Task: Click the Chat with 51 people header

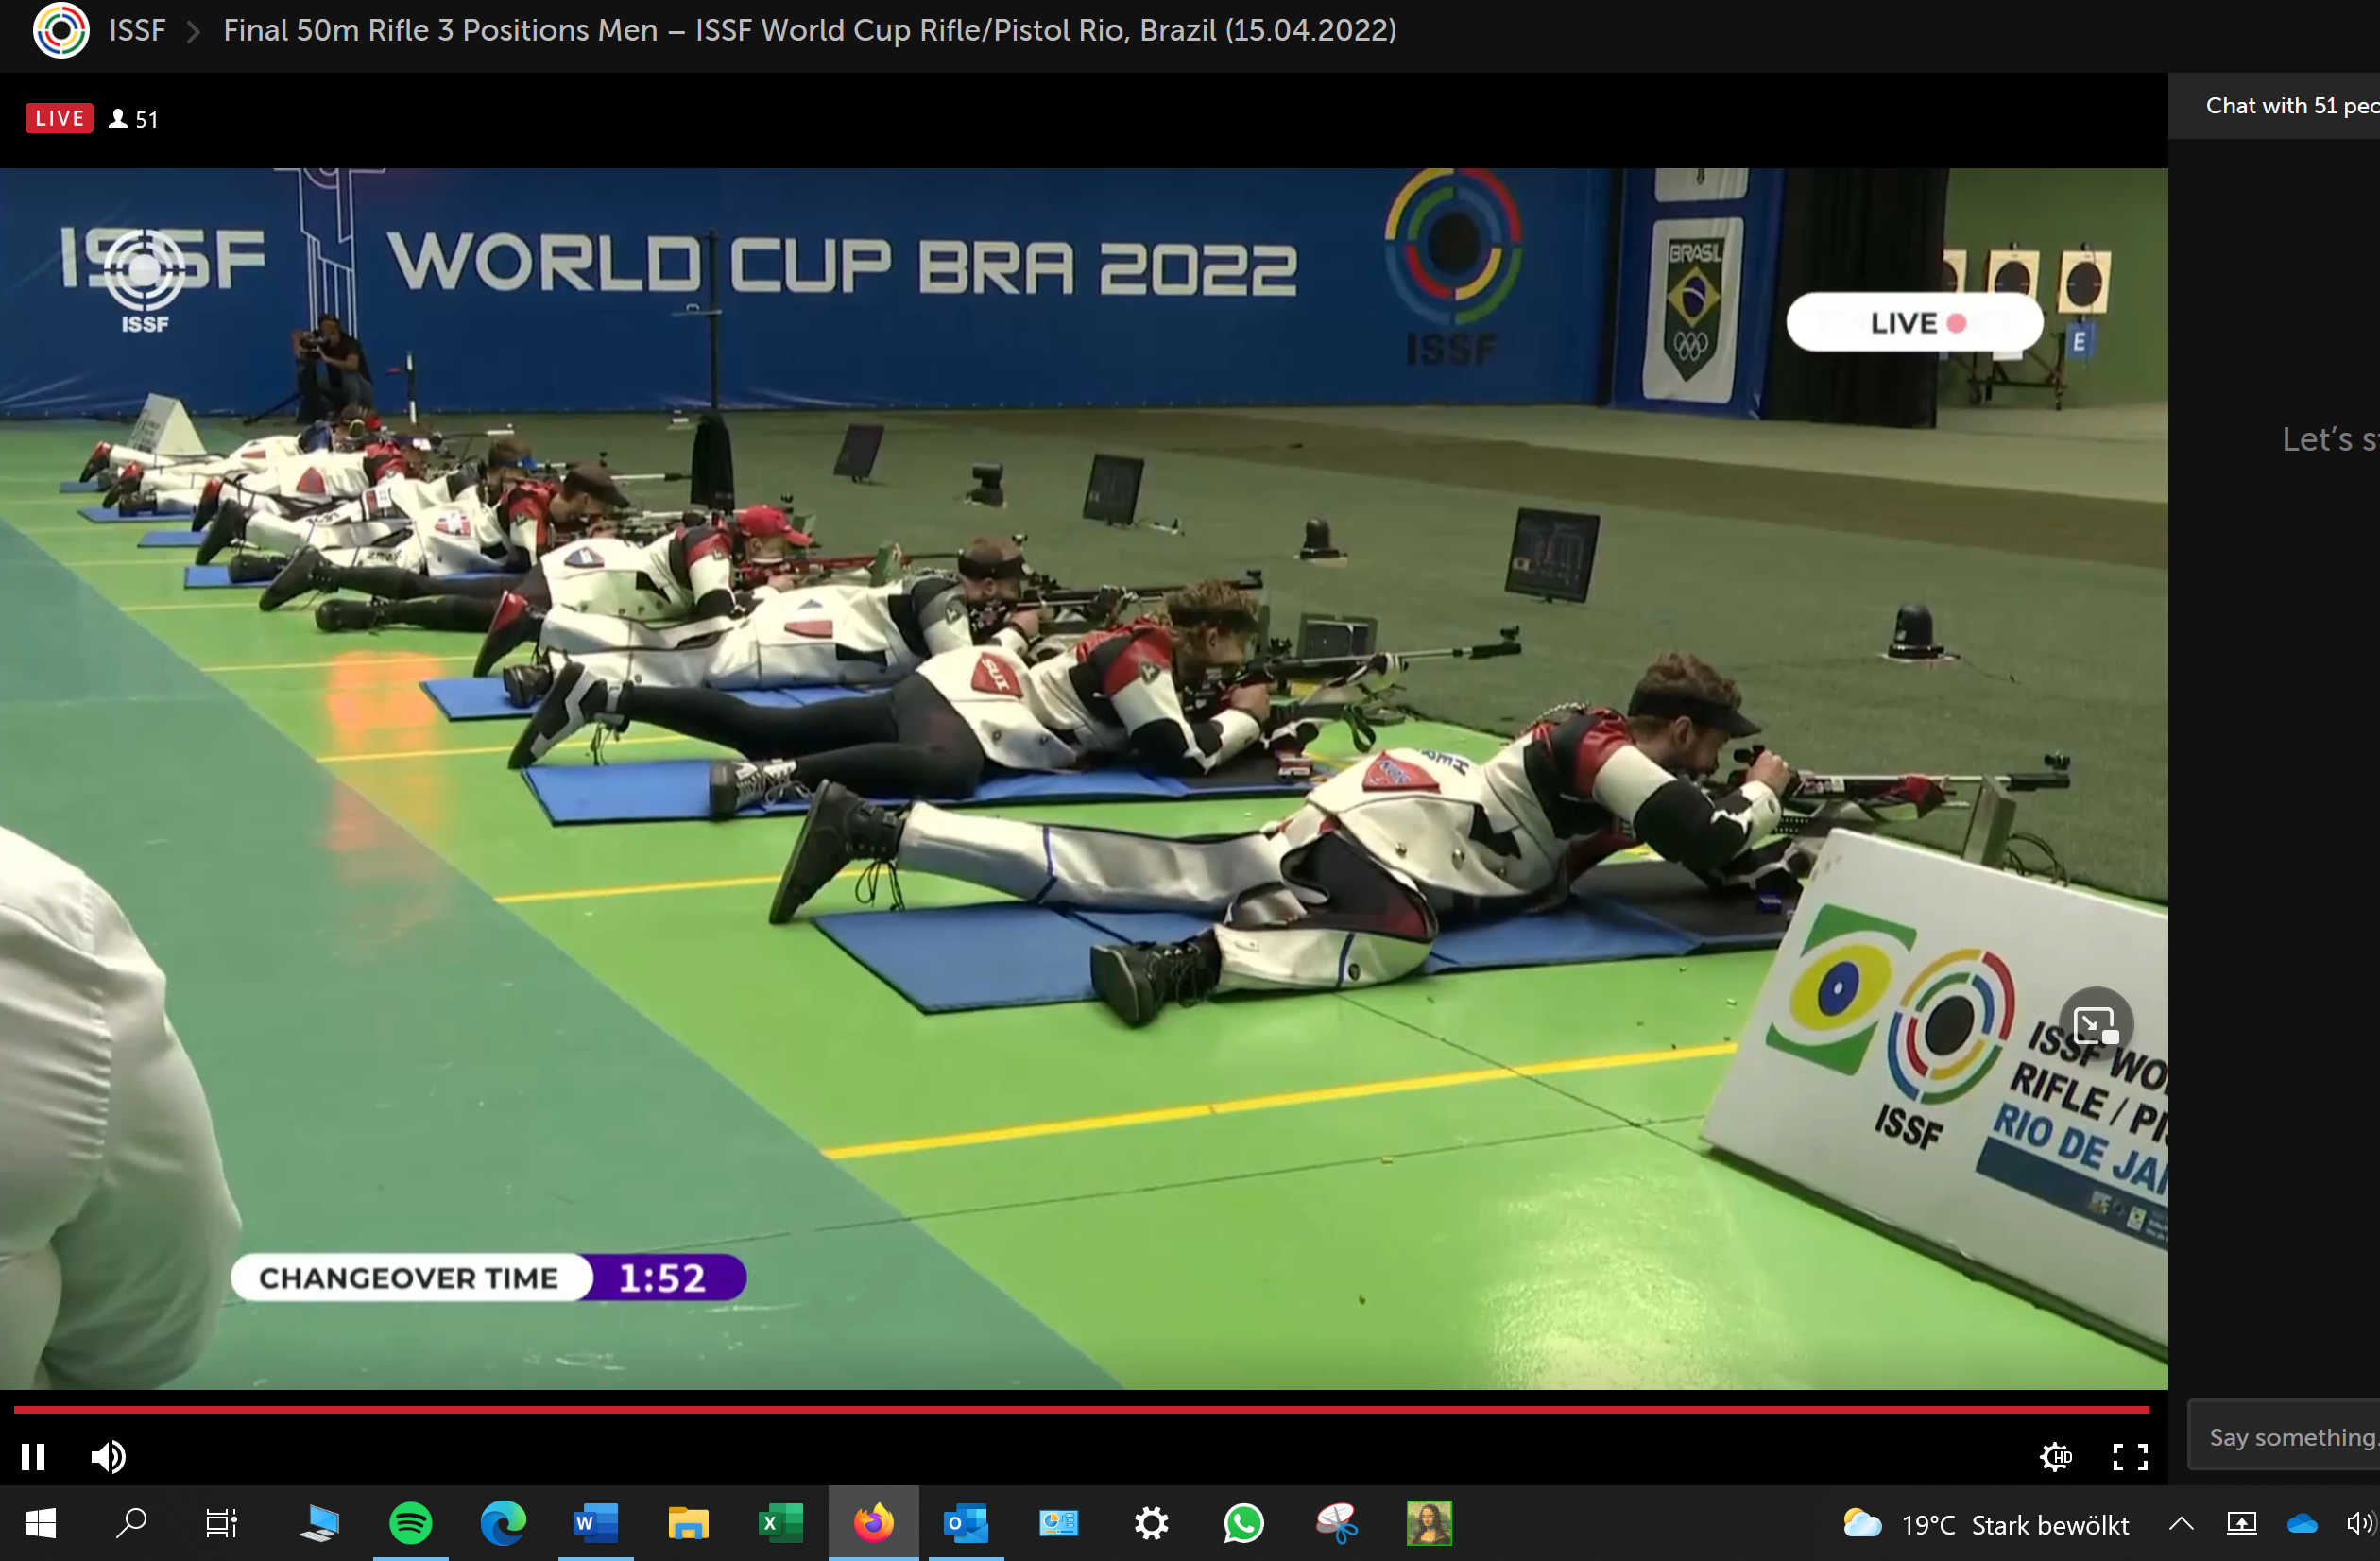Action: pos(2291,106)
